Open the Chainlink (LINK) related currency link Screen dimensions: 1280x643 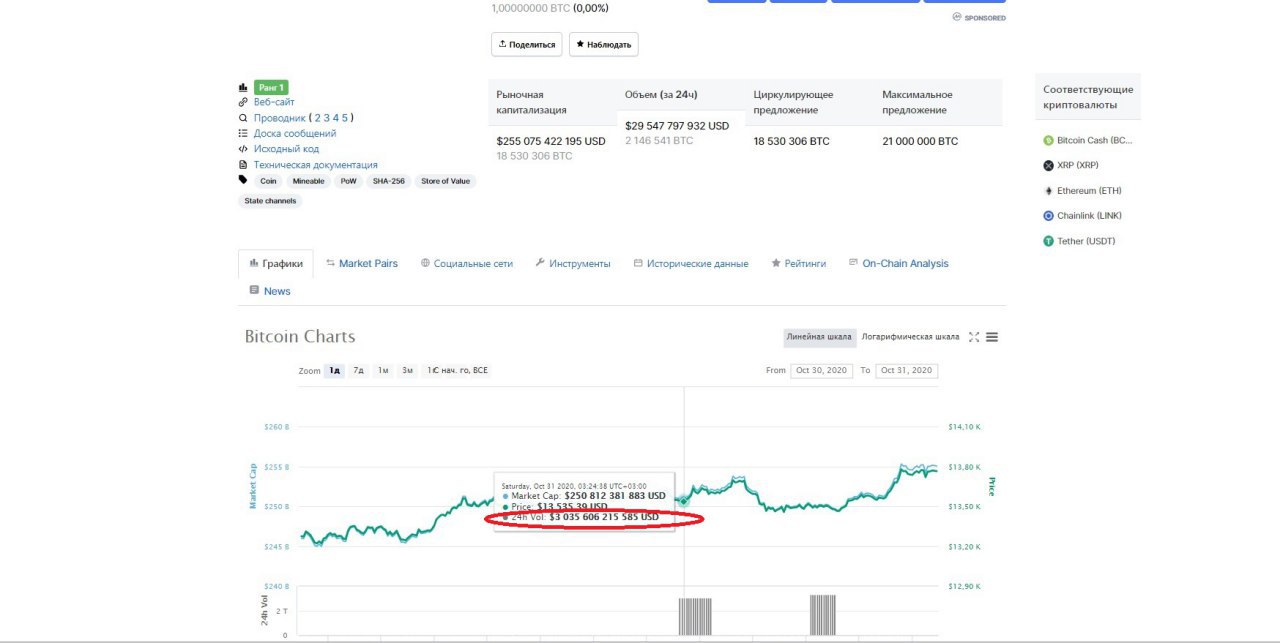point(1091,216)
